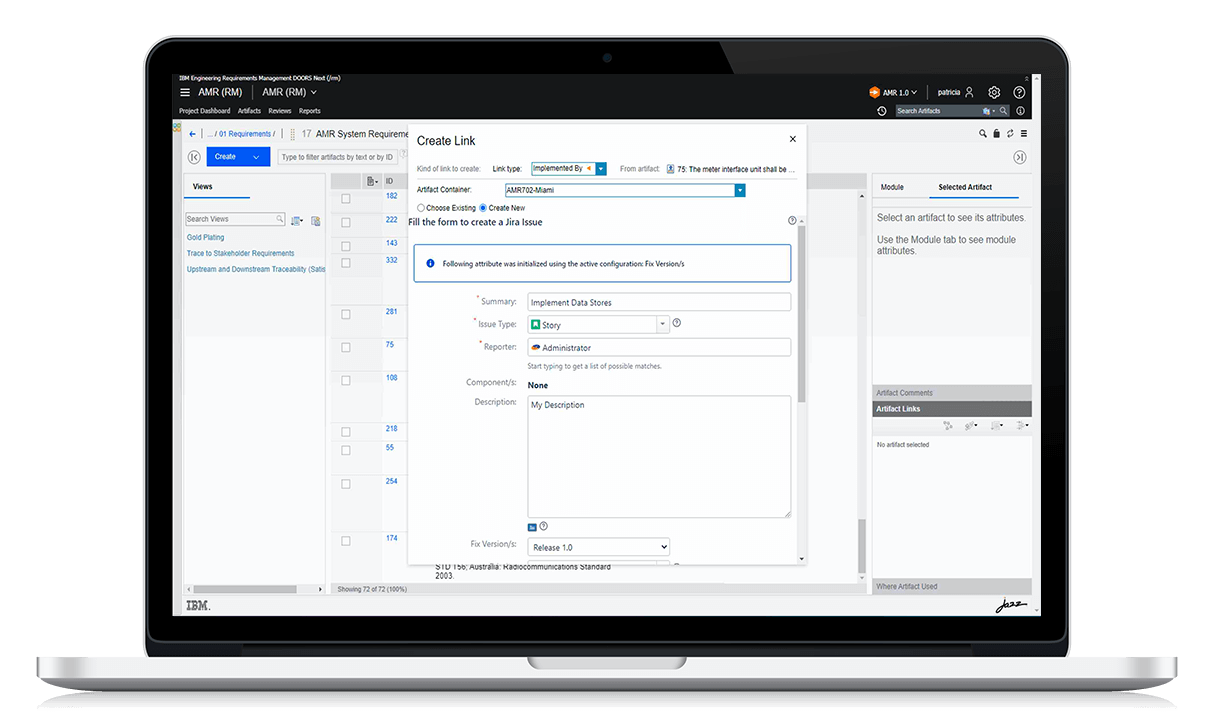
Task: Tick the checkbox for row 143
Action: (x=346, y=246)
